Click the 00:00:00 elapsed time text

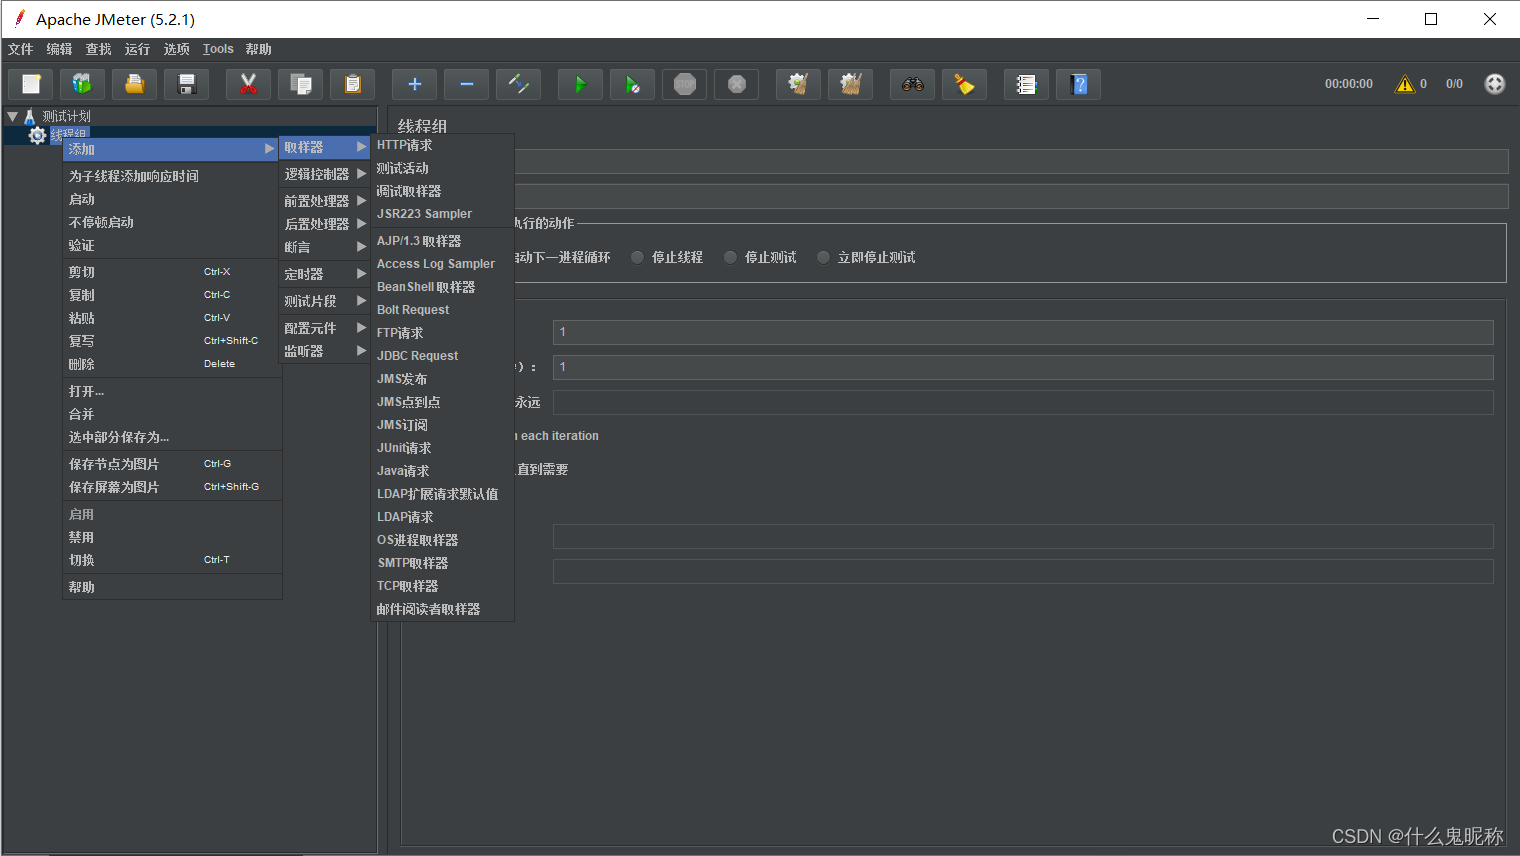1349,84
